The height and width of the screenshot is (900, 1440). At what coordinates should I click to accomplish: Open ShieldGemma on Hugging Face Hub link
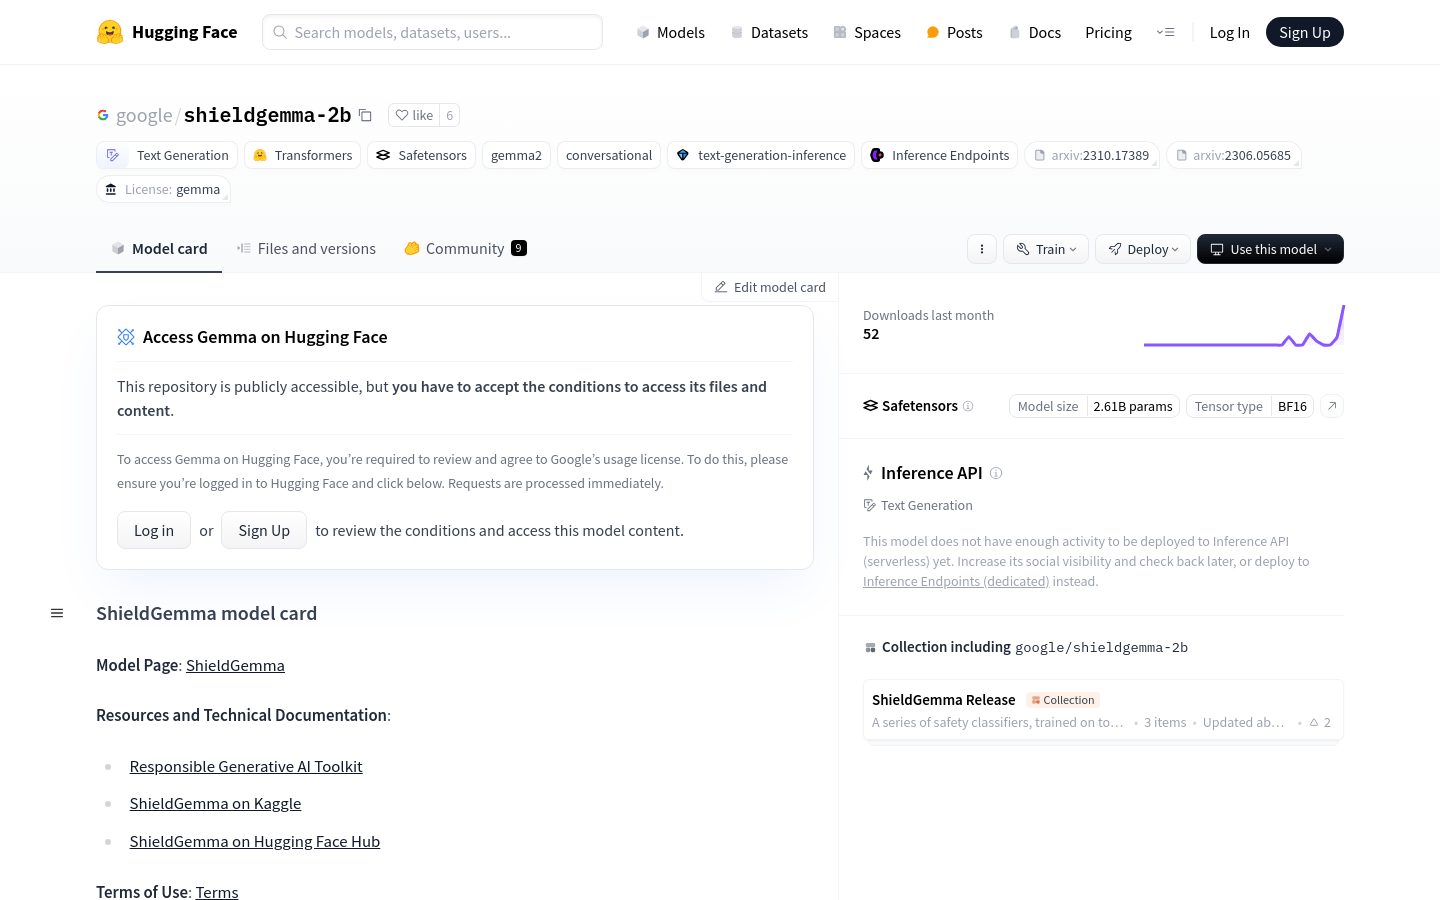click(x=255, y=841)
